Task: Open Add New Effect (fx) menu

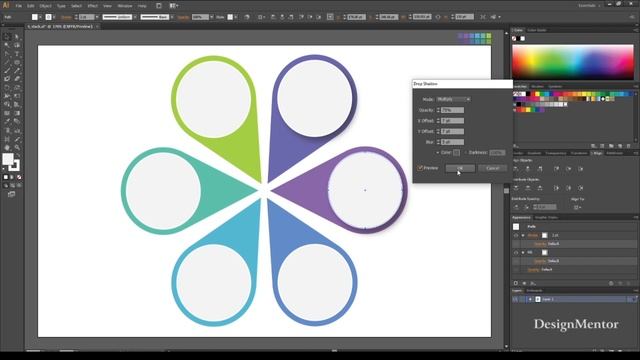Action: tap(533, 283)
